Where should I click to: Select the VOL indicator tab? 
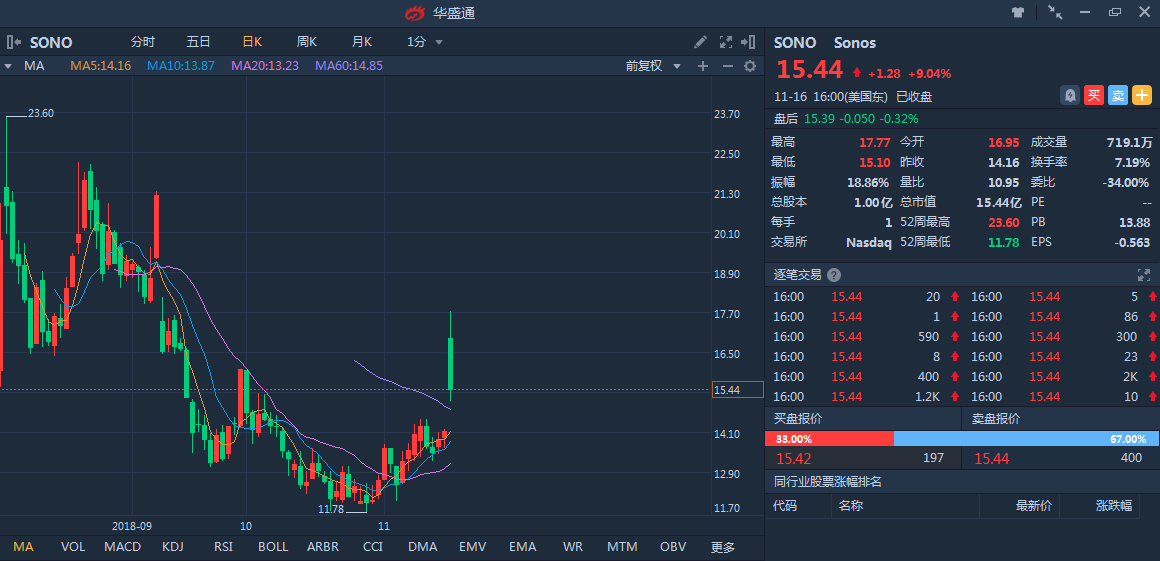pyautogui.click(x=72, y=547)
